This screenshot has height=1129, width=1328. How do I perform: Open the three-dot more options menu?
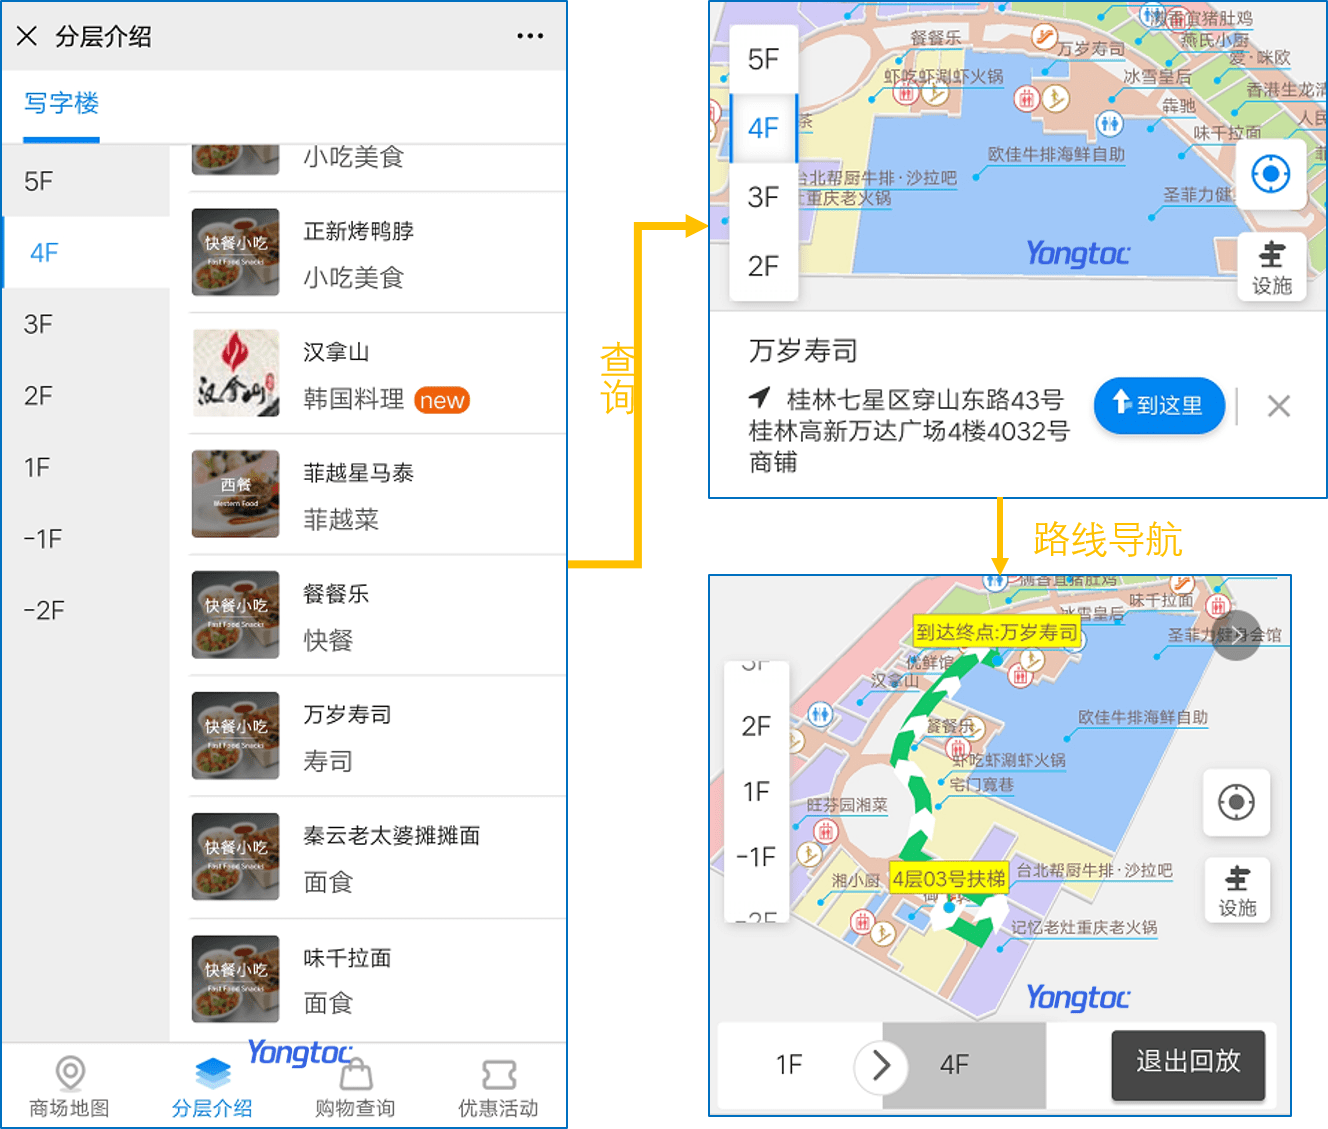click(x=530, y=36)
